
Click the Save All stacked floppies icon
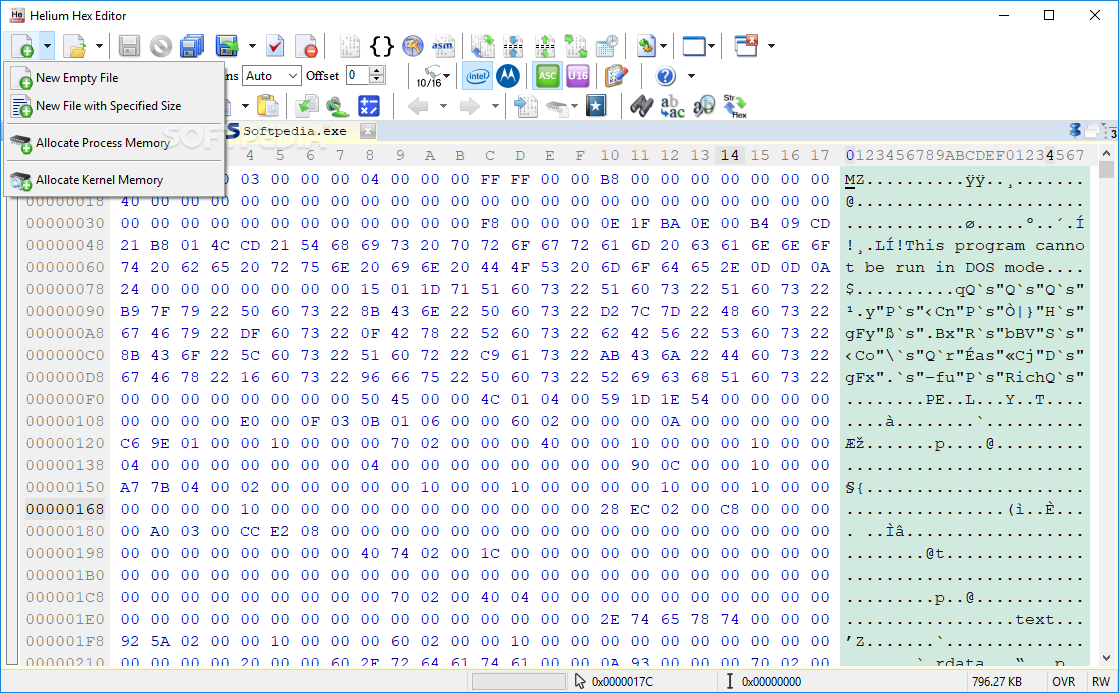point(191,46)
